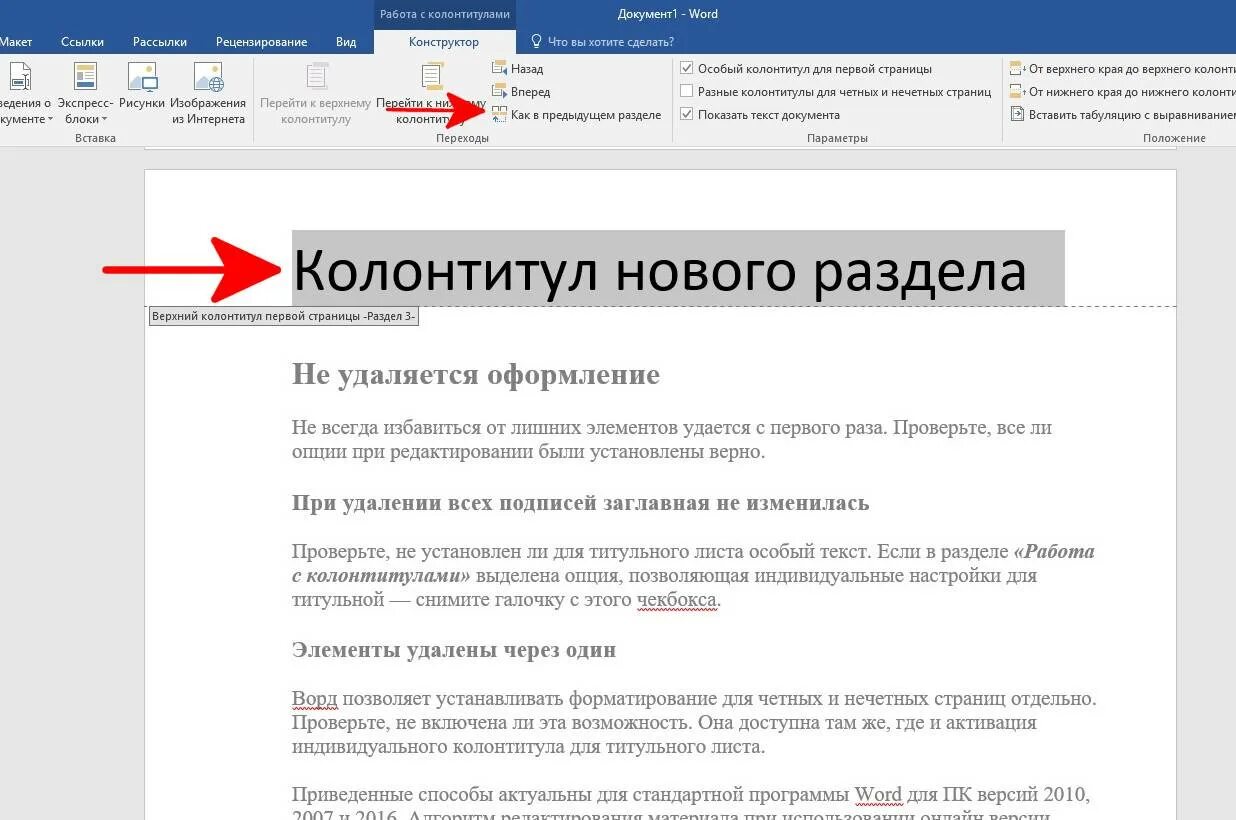Open the Вид ribbon tab
1236x820 pixels.
pos(346,42)
